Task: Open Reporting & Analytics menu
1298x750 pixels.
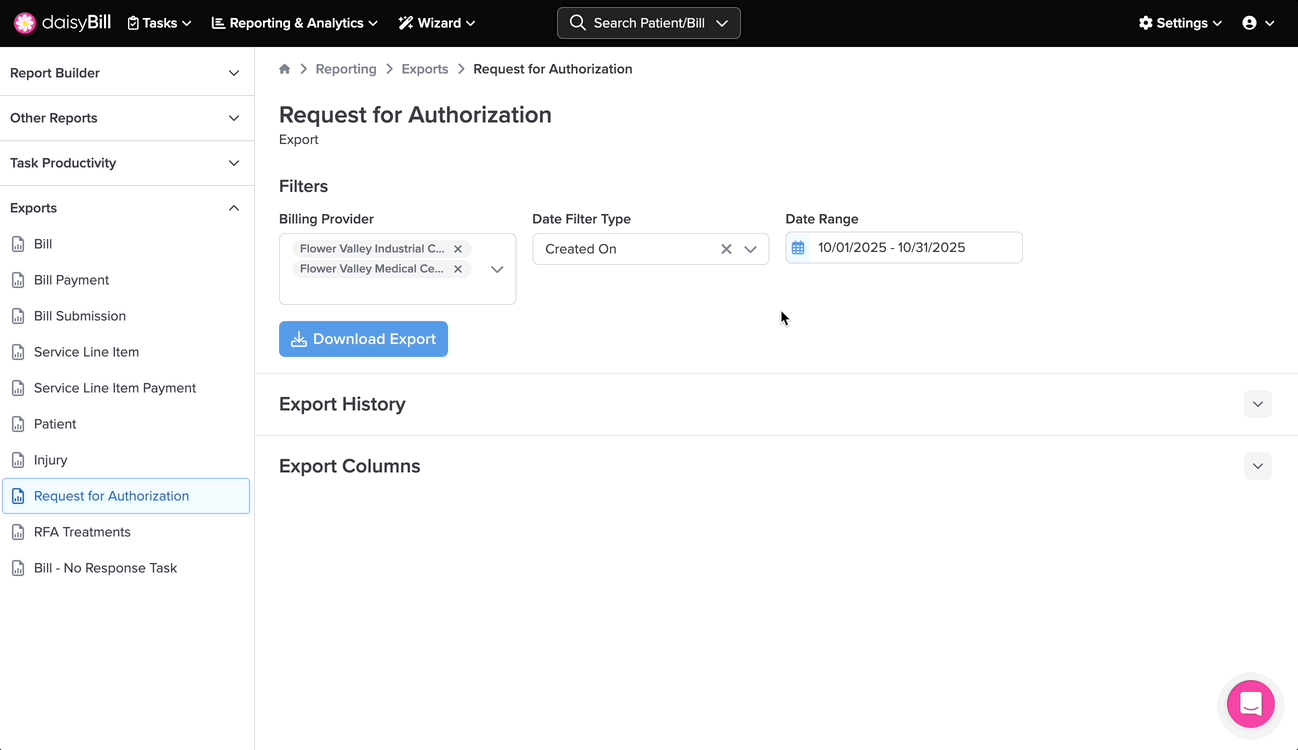Action: (295, 23)
